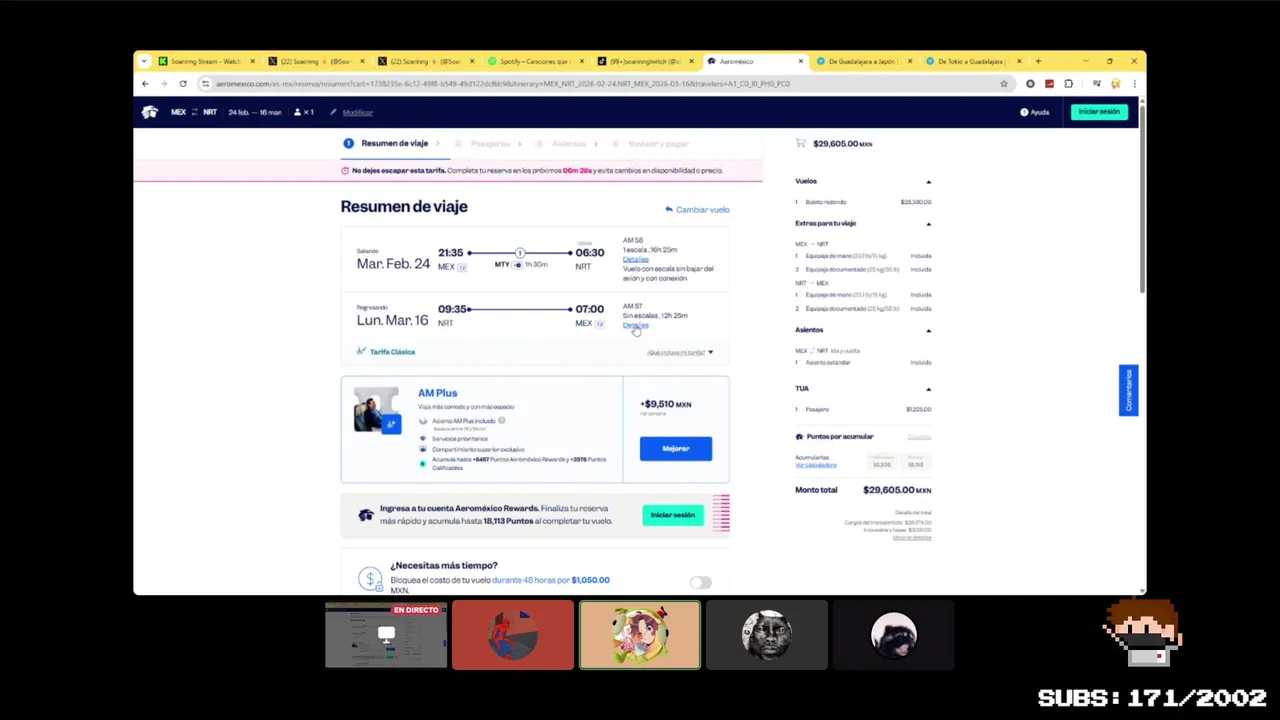1280x720 pixels.
Task: Click the Modificar pencil icon
Action: [333, 112]
